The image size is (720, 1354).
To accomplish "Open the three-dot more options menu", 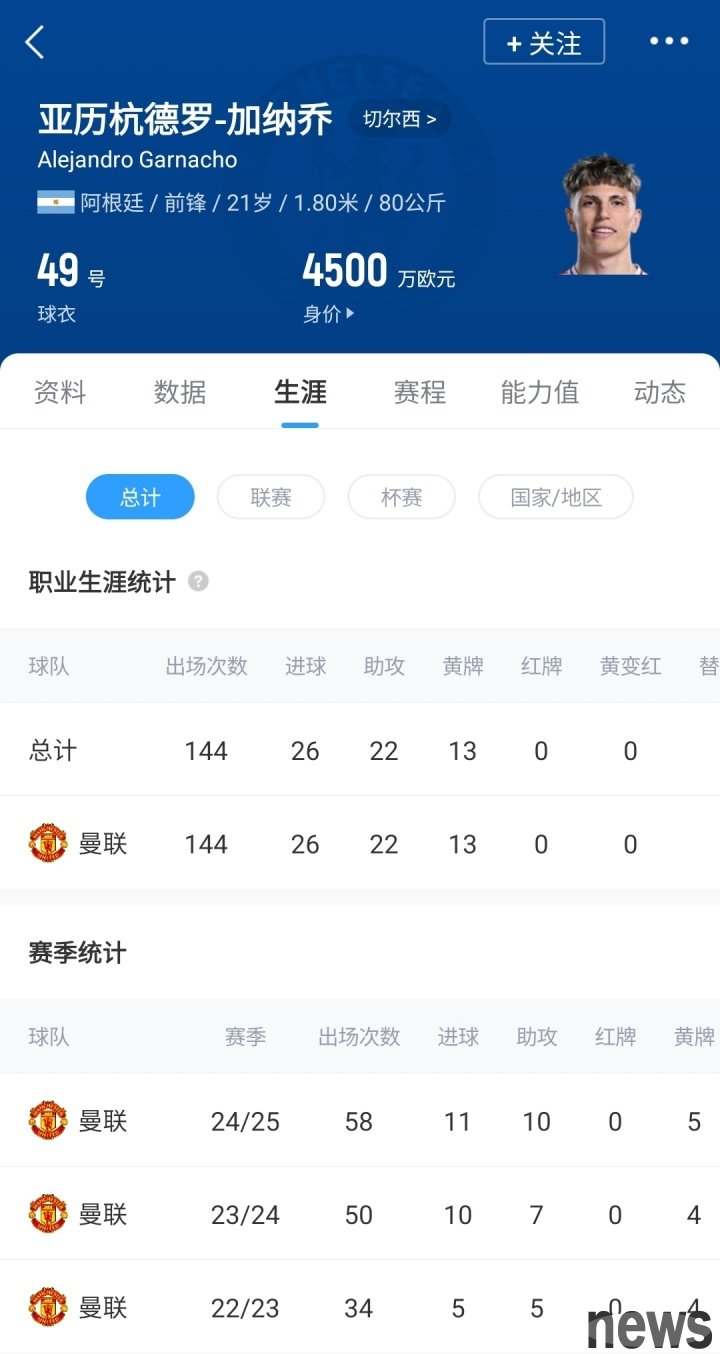I will (x=669, y=41).
